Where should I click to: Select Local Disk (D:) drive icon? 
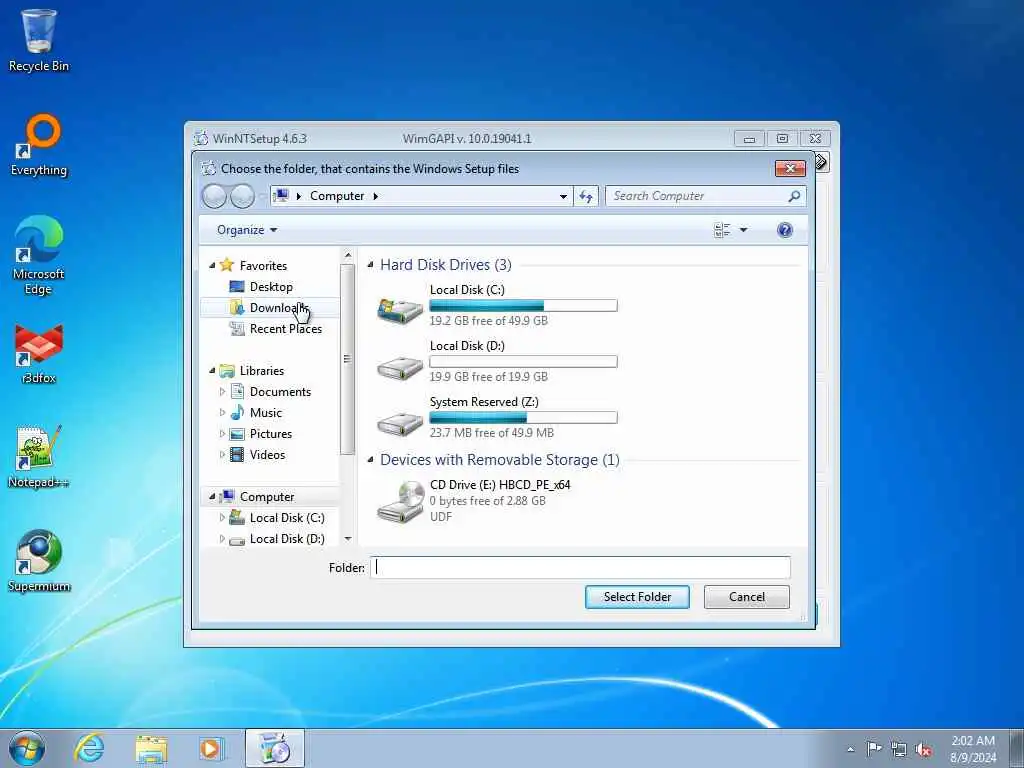point(400,368)
